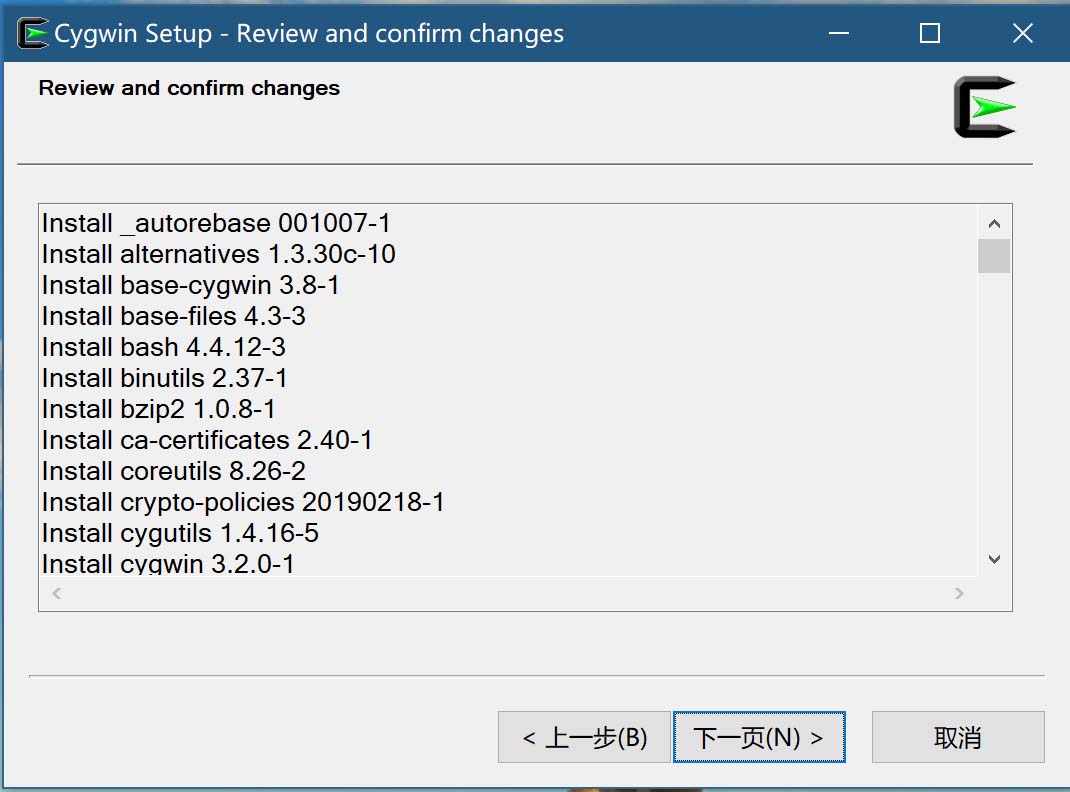Click the vertical scrollbar thumb
The height and width of the screenshot is (792, 1070).
click(x=994, y=256)
